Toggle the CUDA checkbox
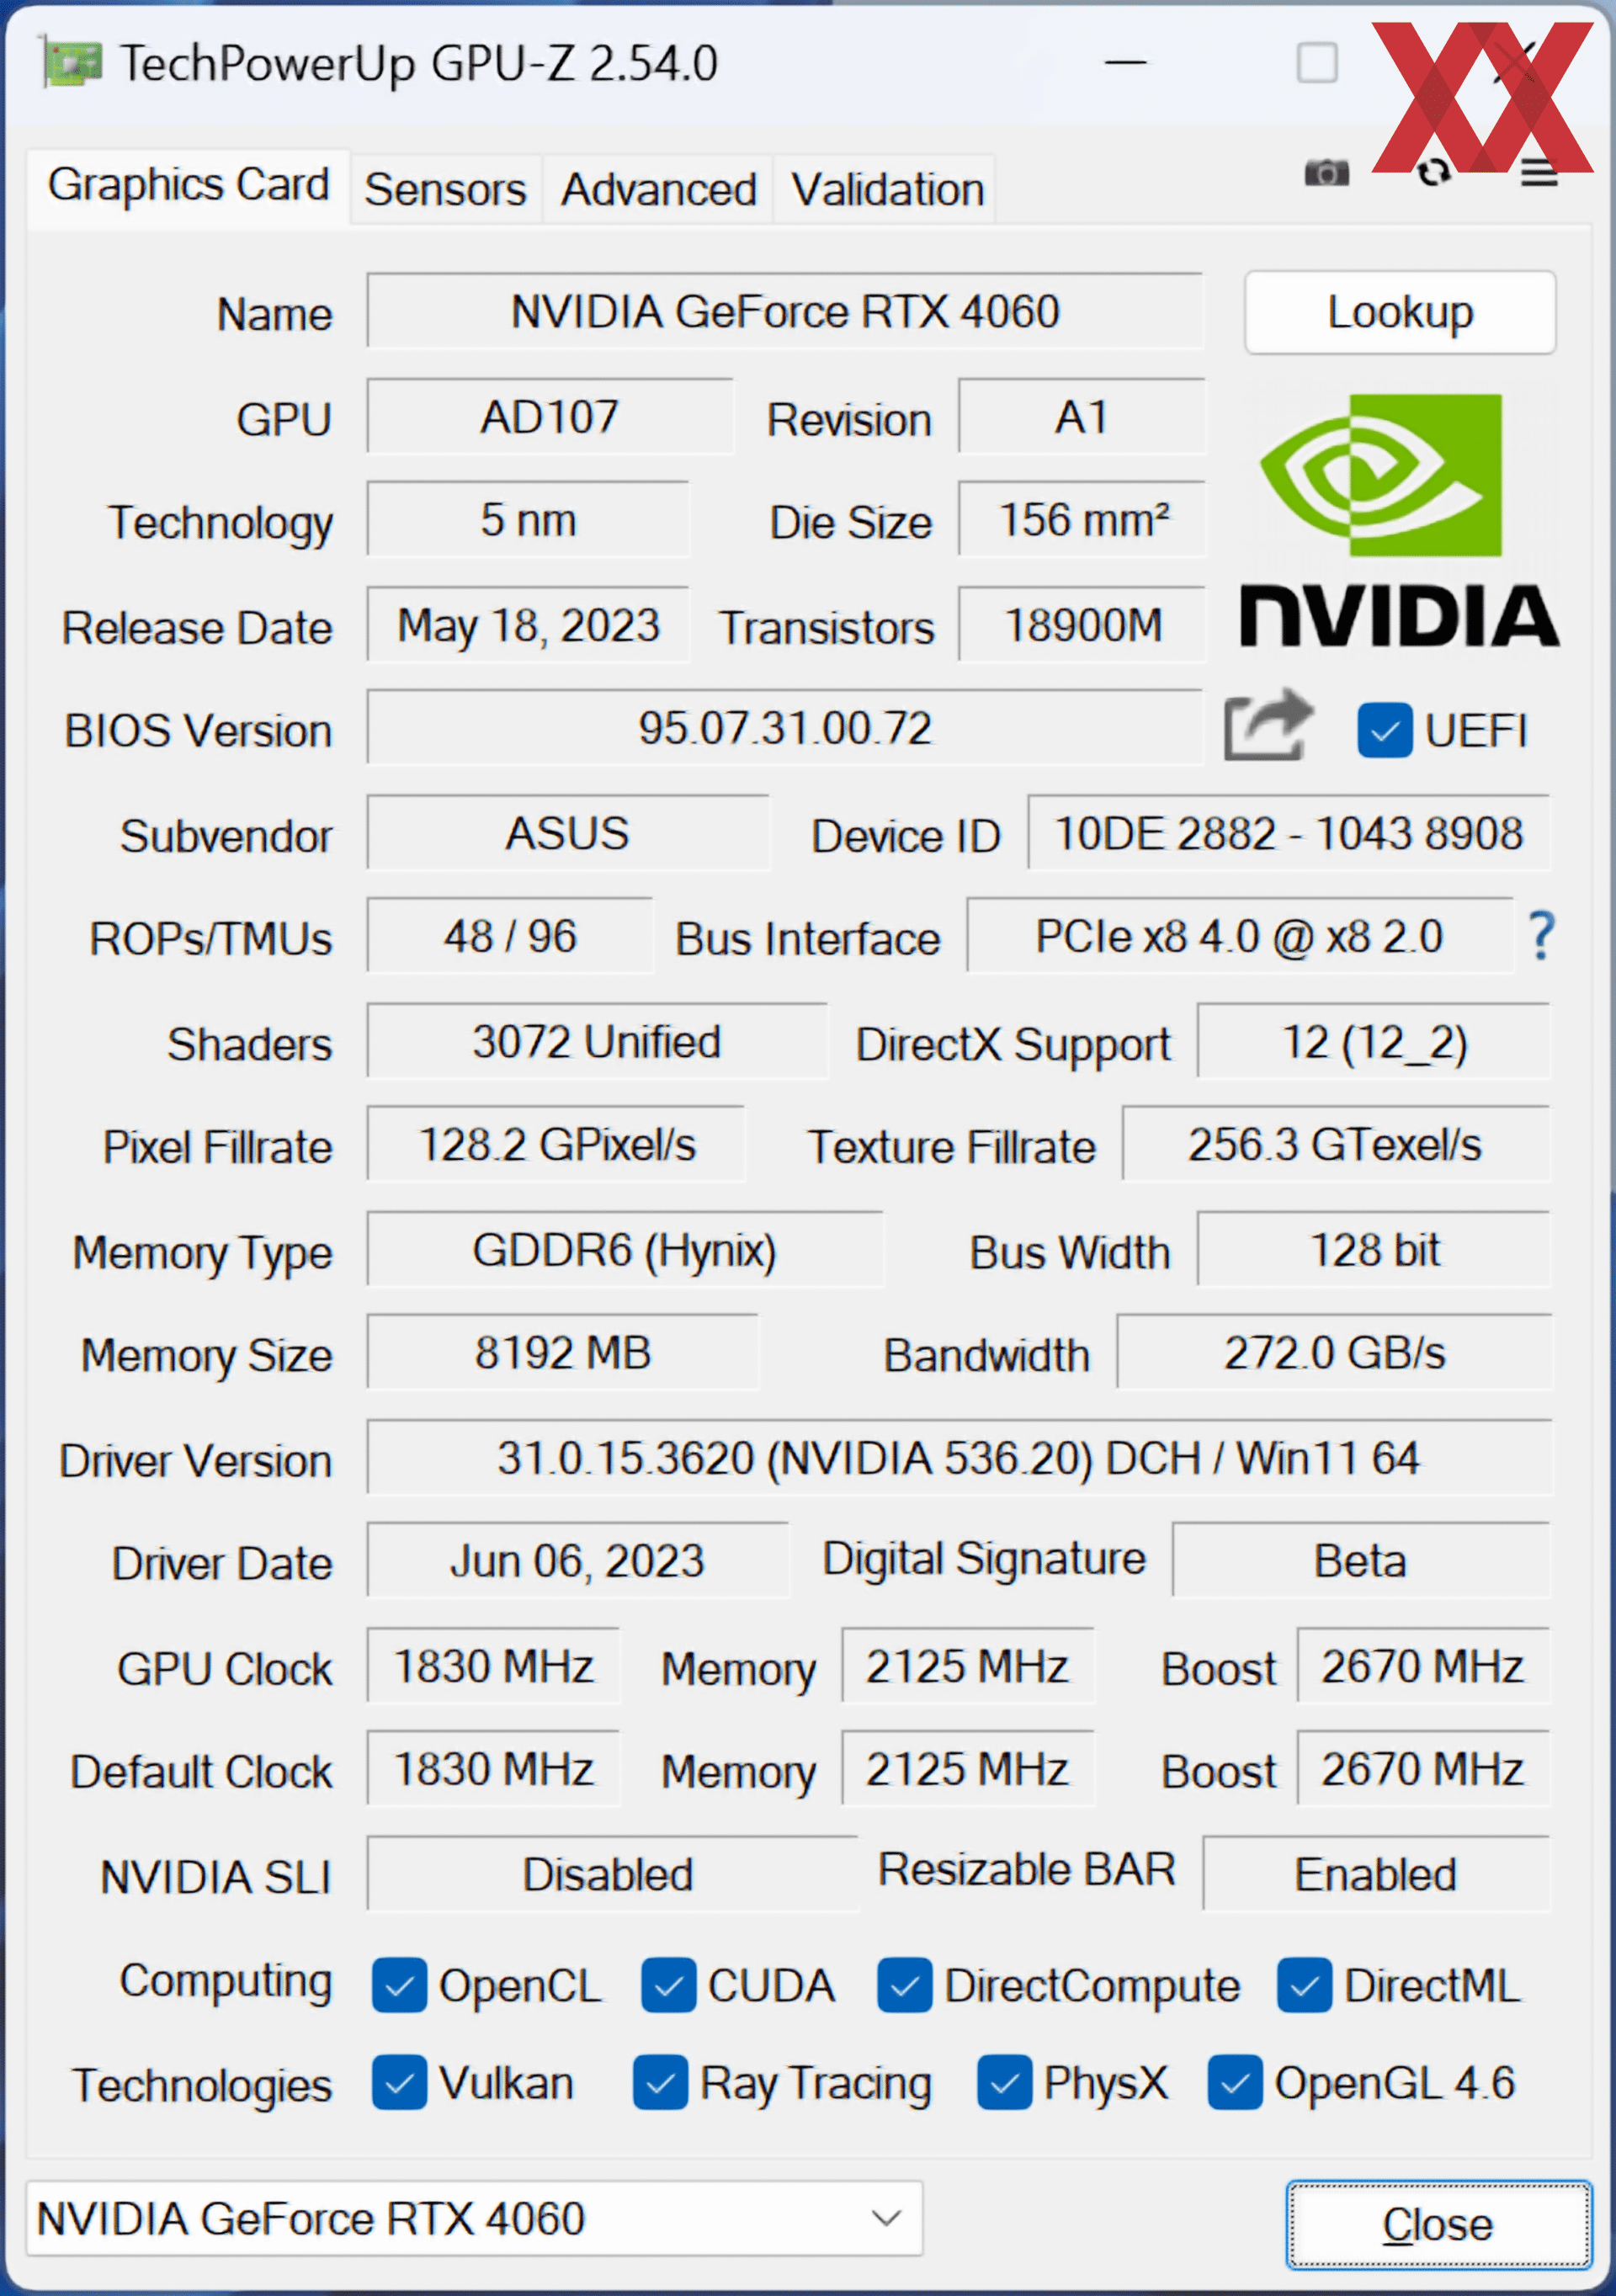Viewport: 1616px width, 2296px height. pyautogui.click(x=668, y=1985)
